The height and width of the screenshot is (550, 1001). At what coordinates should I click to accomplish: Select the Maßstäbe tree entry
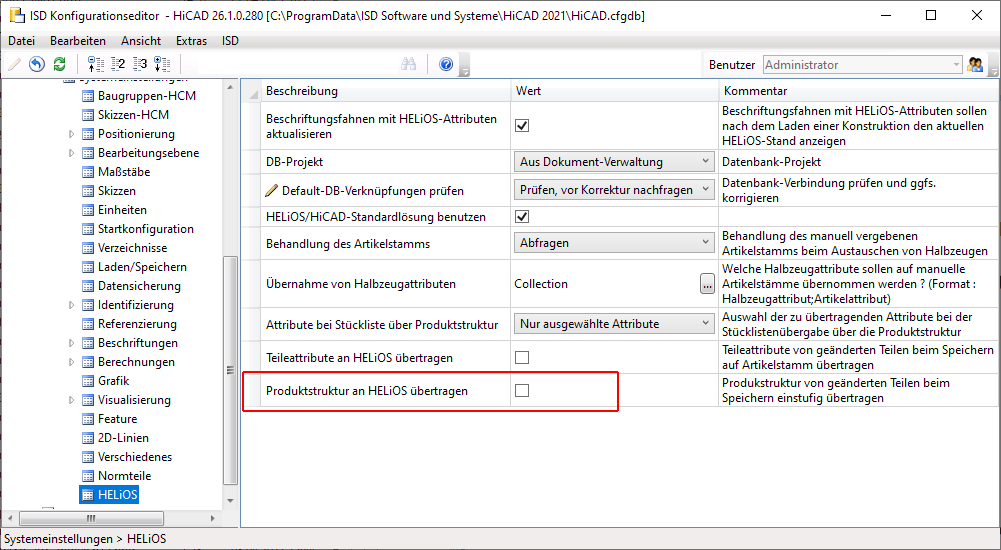124,172
